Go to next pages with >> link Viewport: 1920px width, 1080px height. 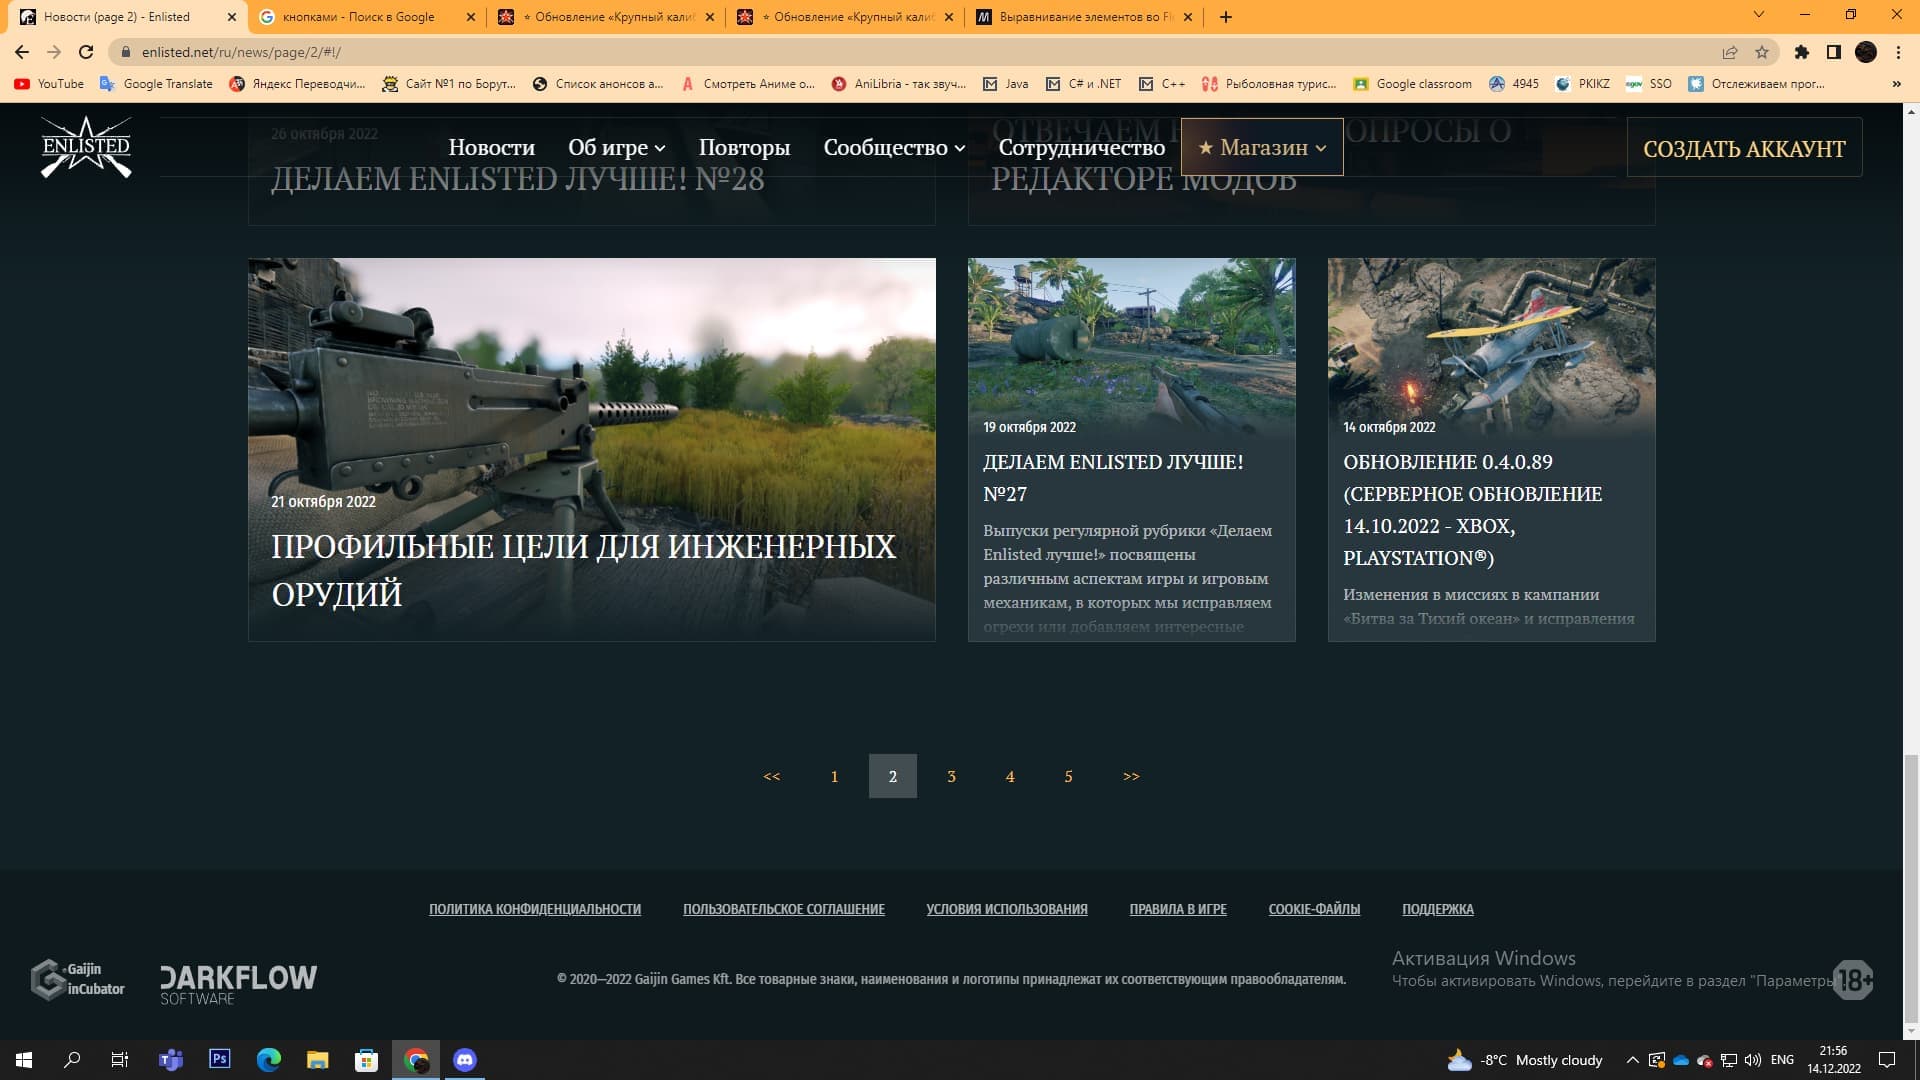click(1131, 776)
